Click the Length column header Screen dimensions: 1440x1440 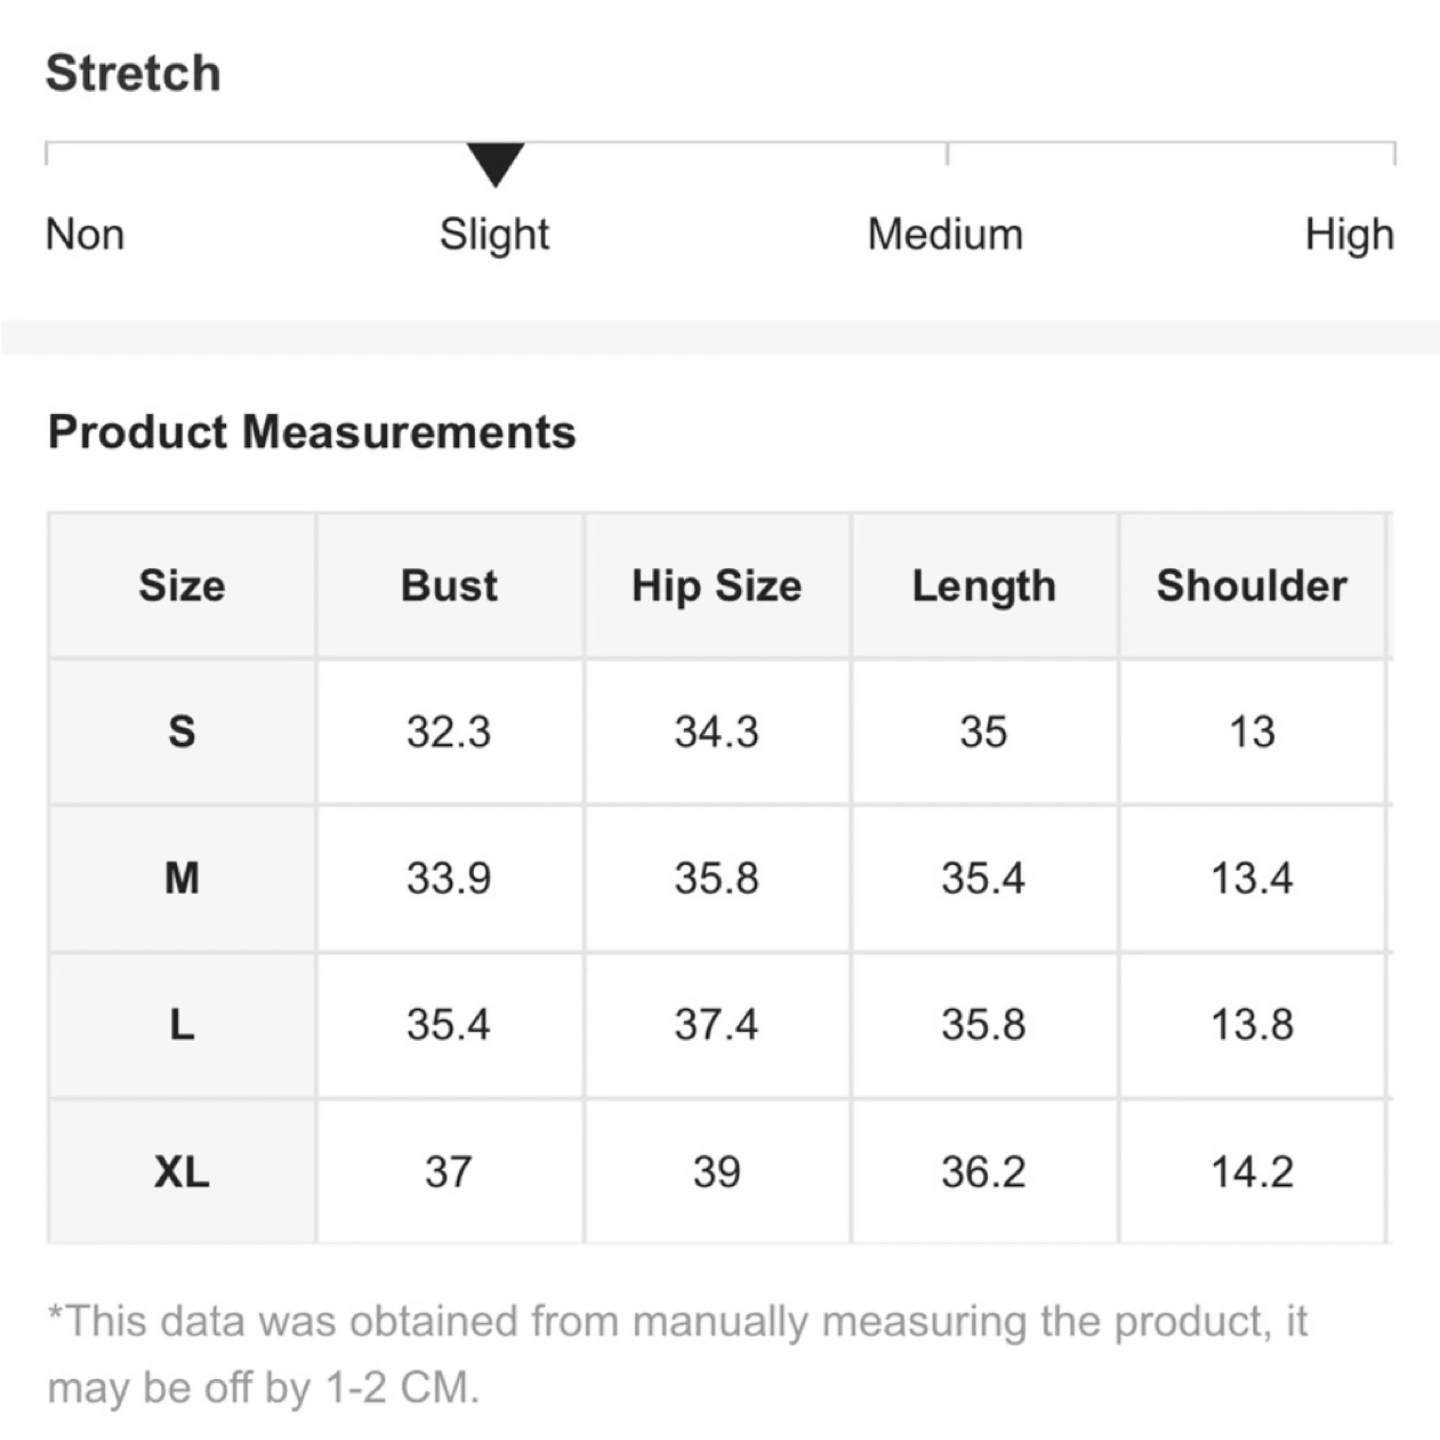coord(984,586)
